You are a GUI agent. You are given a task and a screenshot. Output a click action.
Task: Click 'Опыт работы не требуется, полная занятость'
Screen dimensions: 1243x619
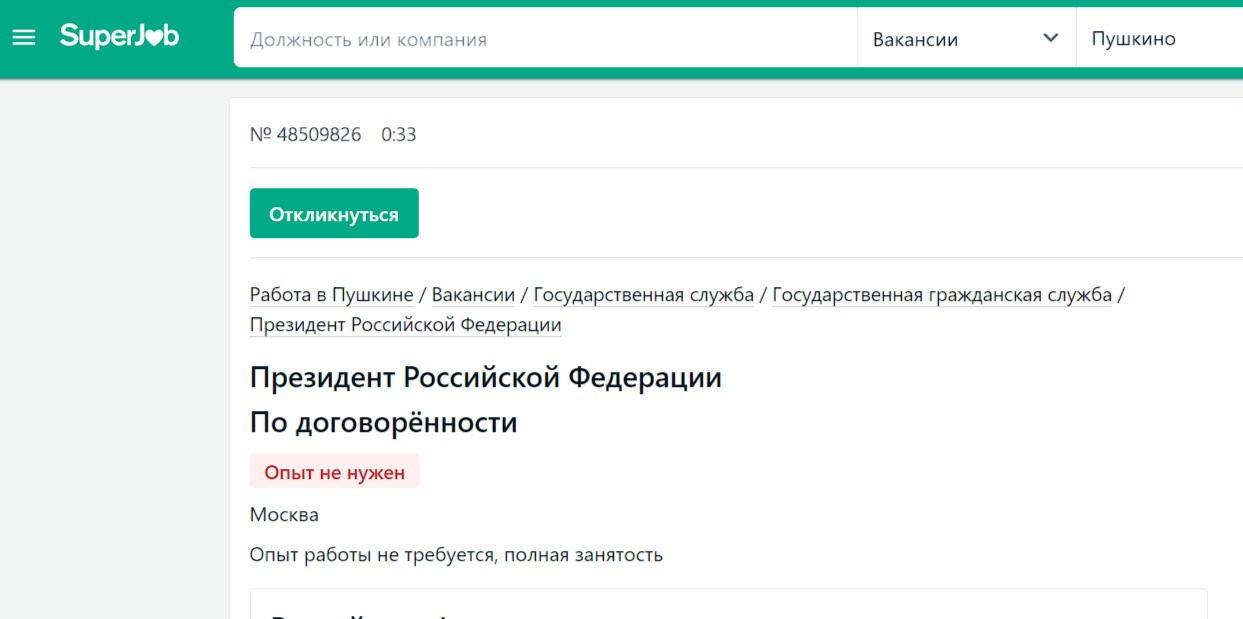click(456, 554)
